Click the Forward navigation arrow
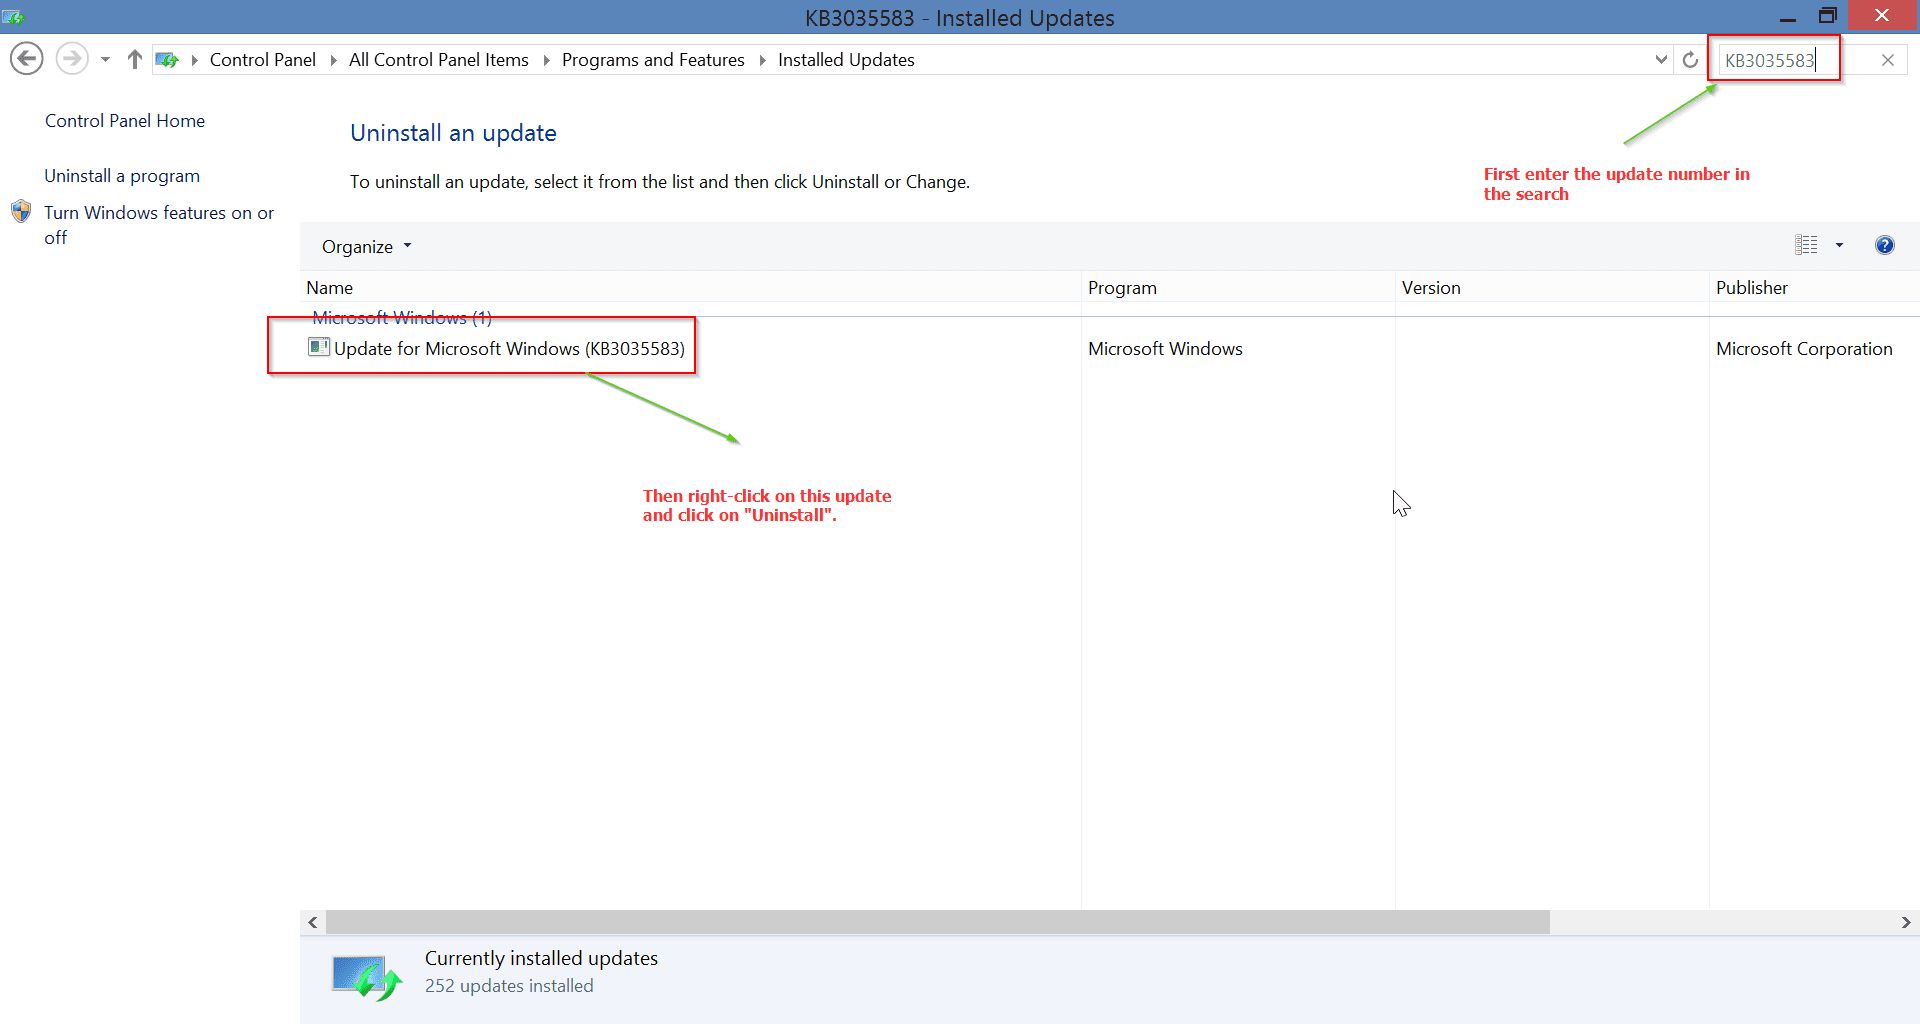Image resolution: width=1920 pixels, height=1024 pixels. (x=71, y=59)
